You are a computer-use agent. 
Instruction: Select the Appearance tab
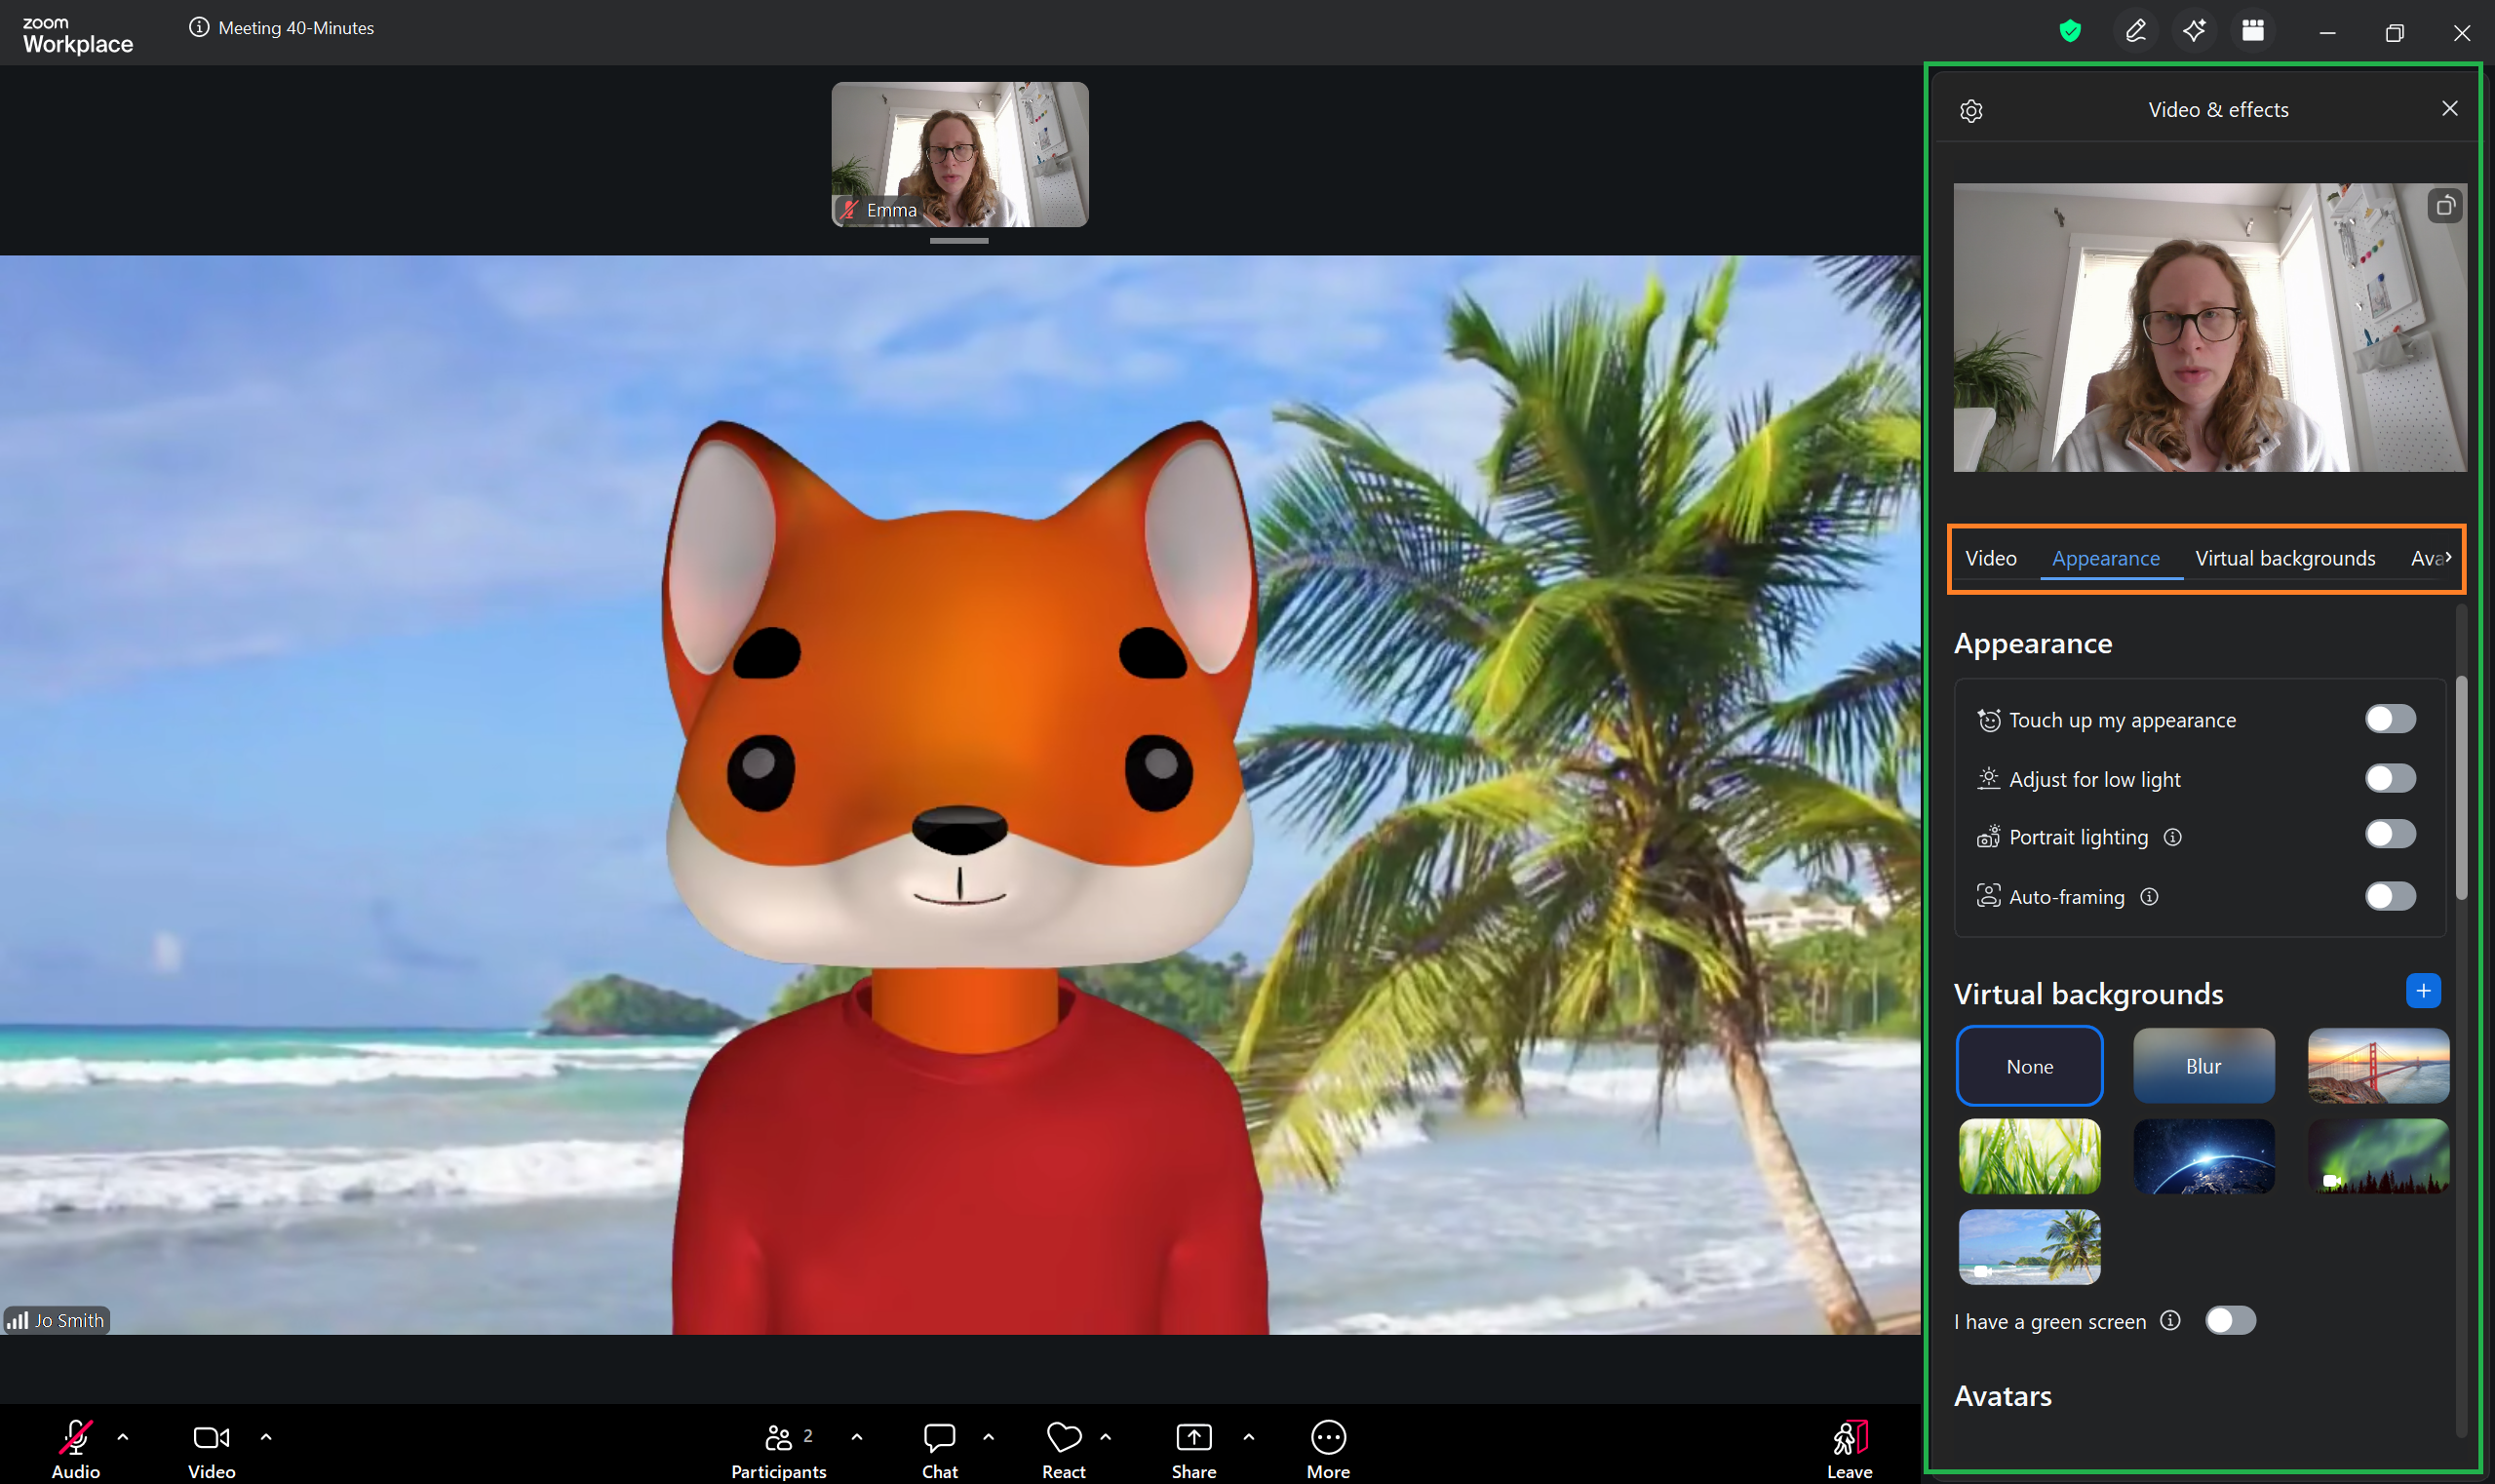click(2106, 559)
